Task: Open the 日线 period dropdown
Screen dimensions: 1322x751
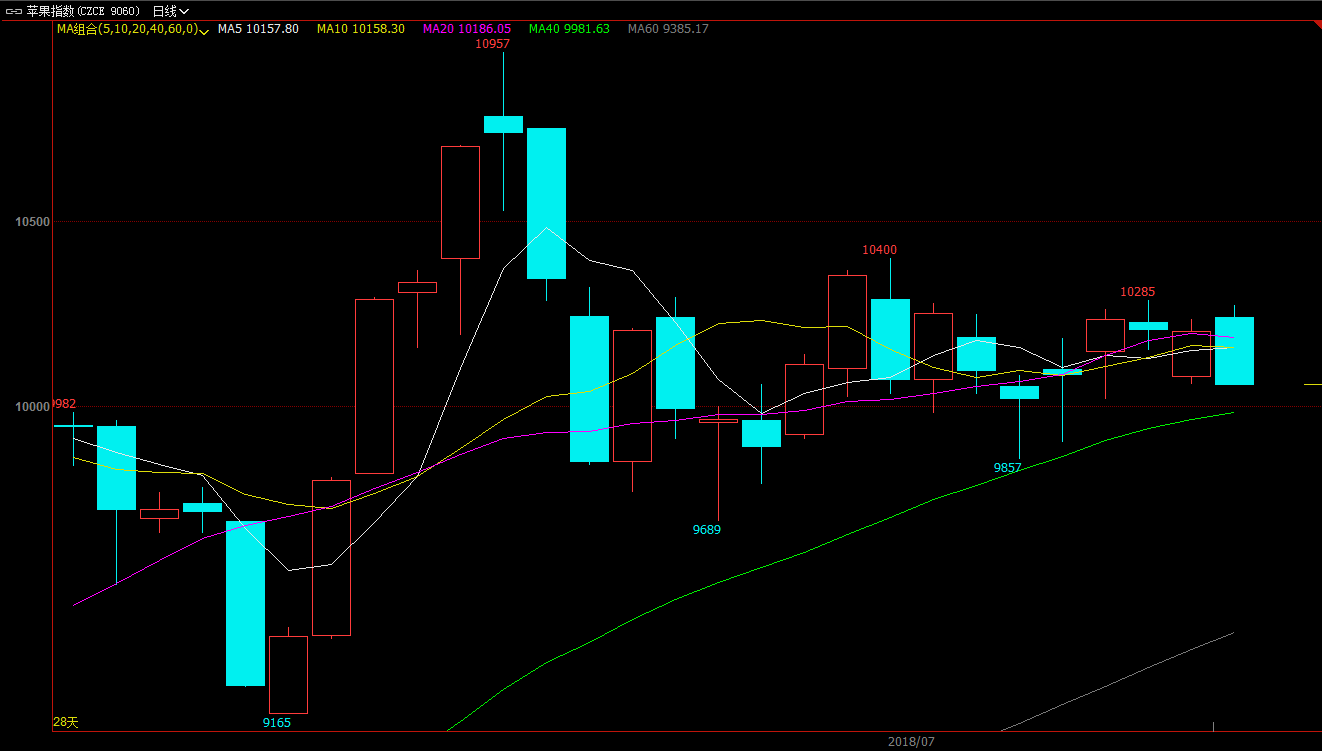Action: [x=170, y=11]
